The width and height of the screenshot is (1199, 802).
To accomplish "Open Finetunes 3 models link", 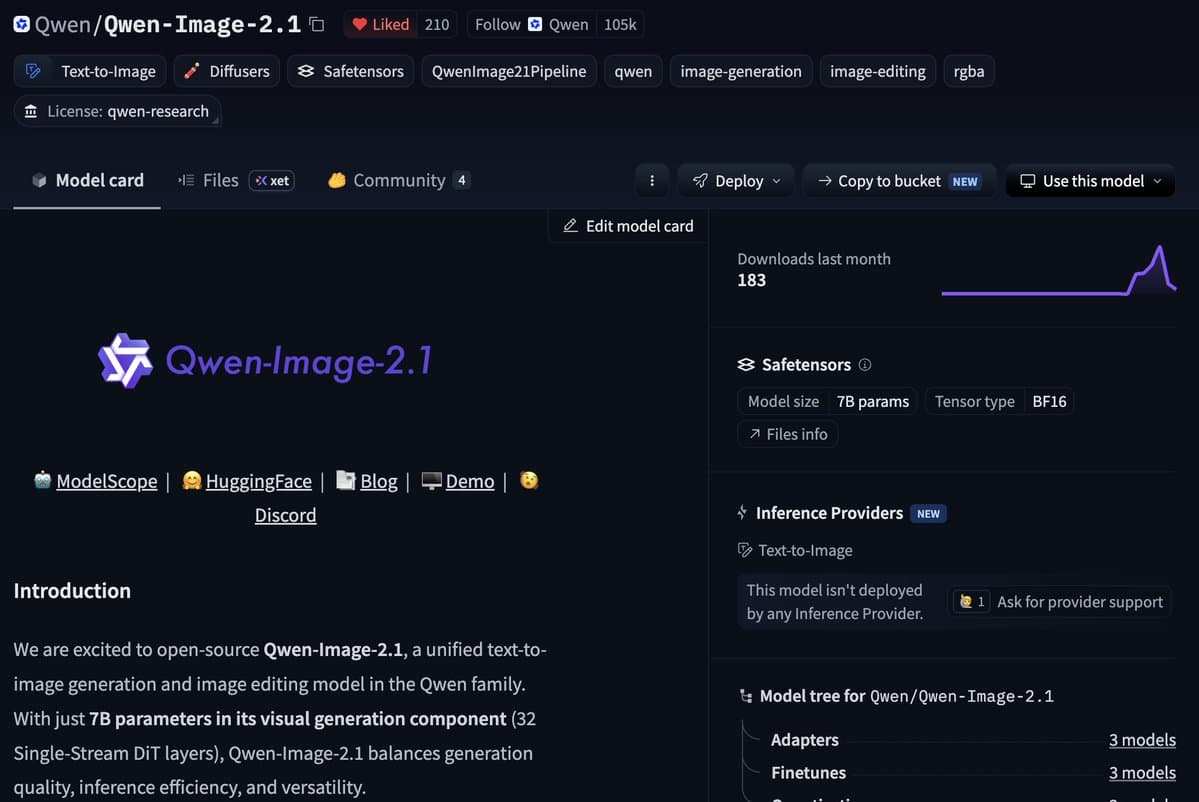I will [1142, 773].
